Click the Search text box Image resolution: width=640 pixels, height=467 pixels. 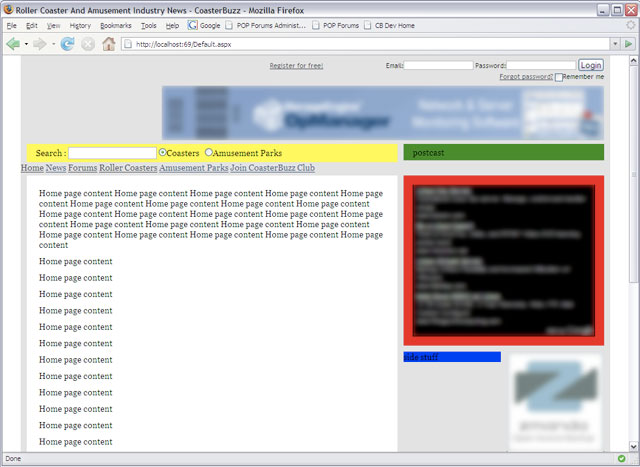click(112, 153)
